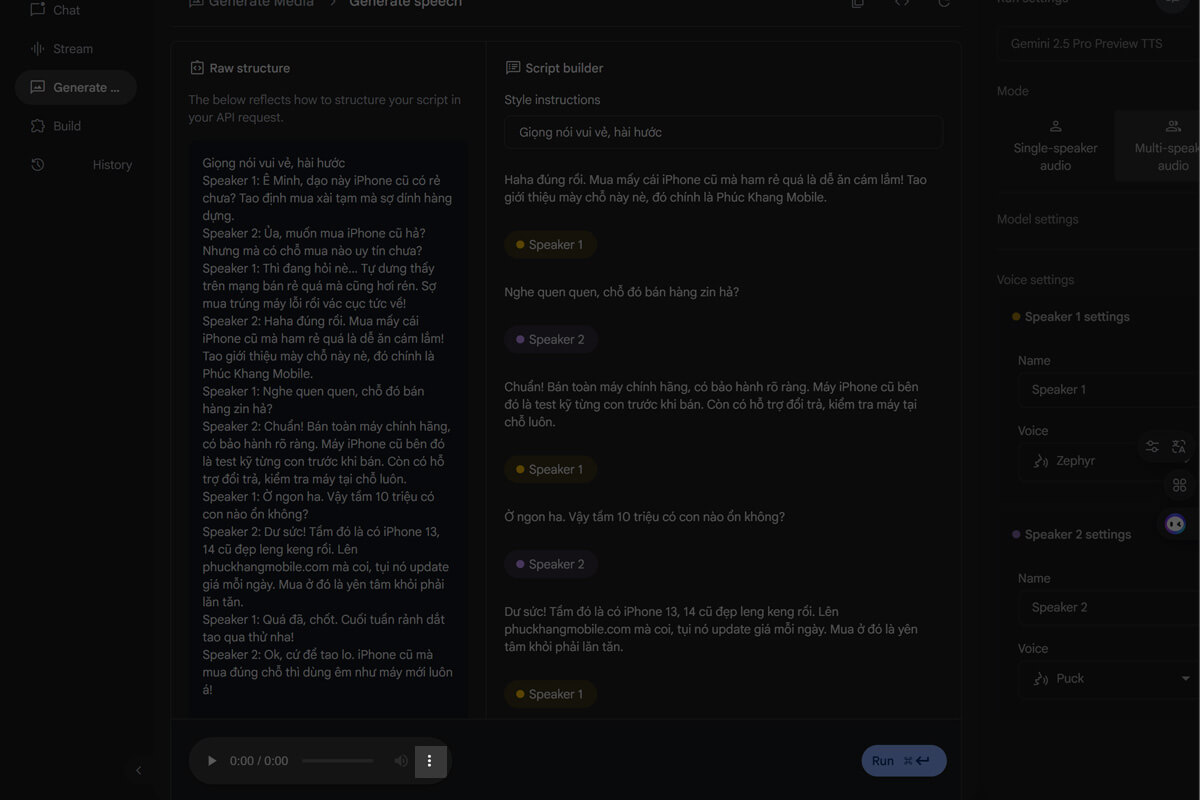Image resolution: width=1200 pixels, height=800 pixels.
Task: Play the generated audio
Action: 211,761
